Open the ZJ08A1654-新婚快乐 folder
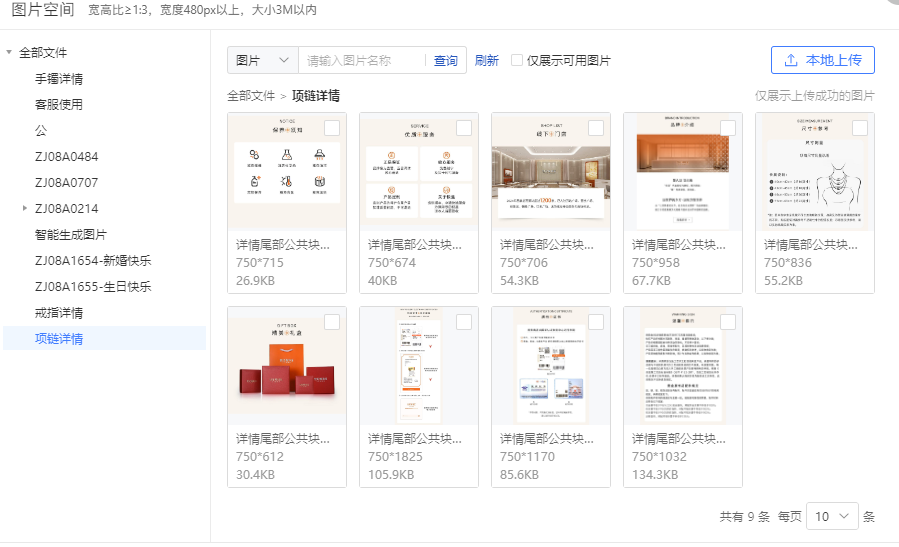899x547 pixels. pyautogui.click(x=93, y=260)
